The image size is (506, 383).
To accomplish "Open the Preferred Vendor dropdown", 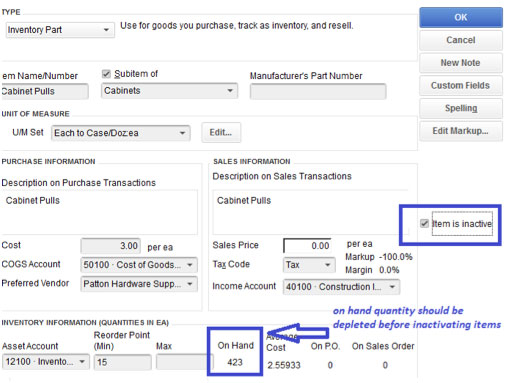I will point(139,284).
